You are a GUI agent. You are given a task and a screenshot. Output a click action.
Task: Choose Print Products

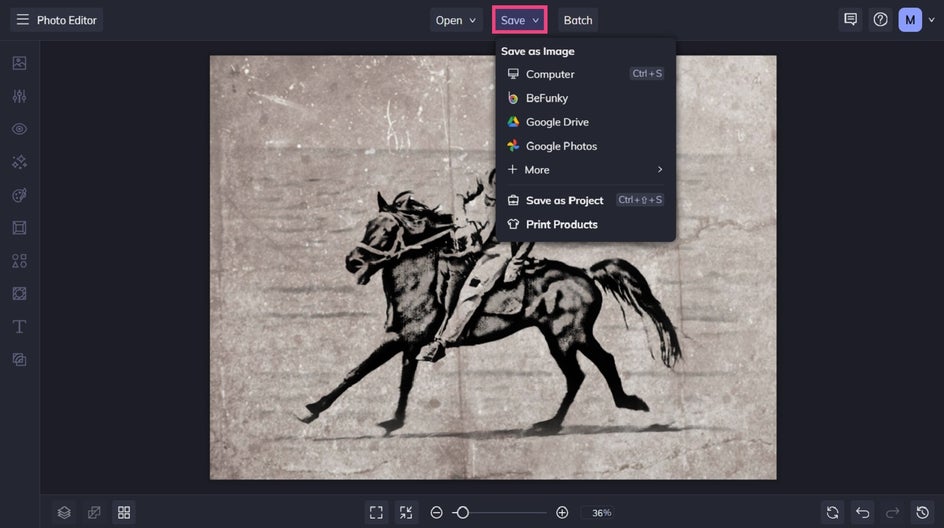(x=585, y=225)
